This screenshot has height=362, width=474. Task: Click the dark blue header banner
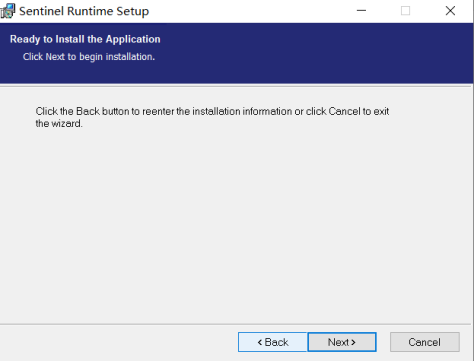(236, 53)
